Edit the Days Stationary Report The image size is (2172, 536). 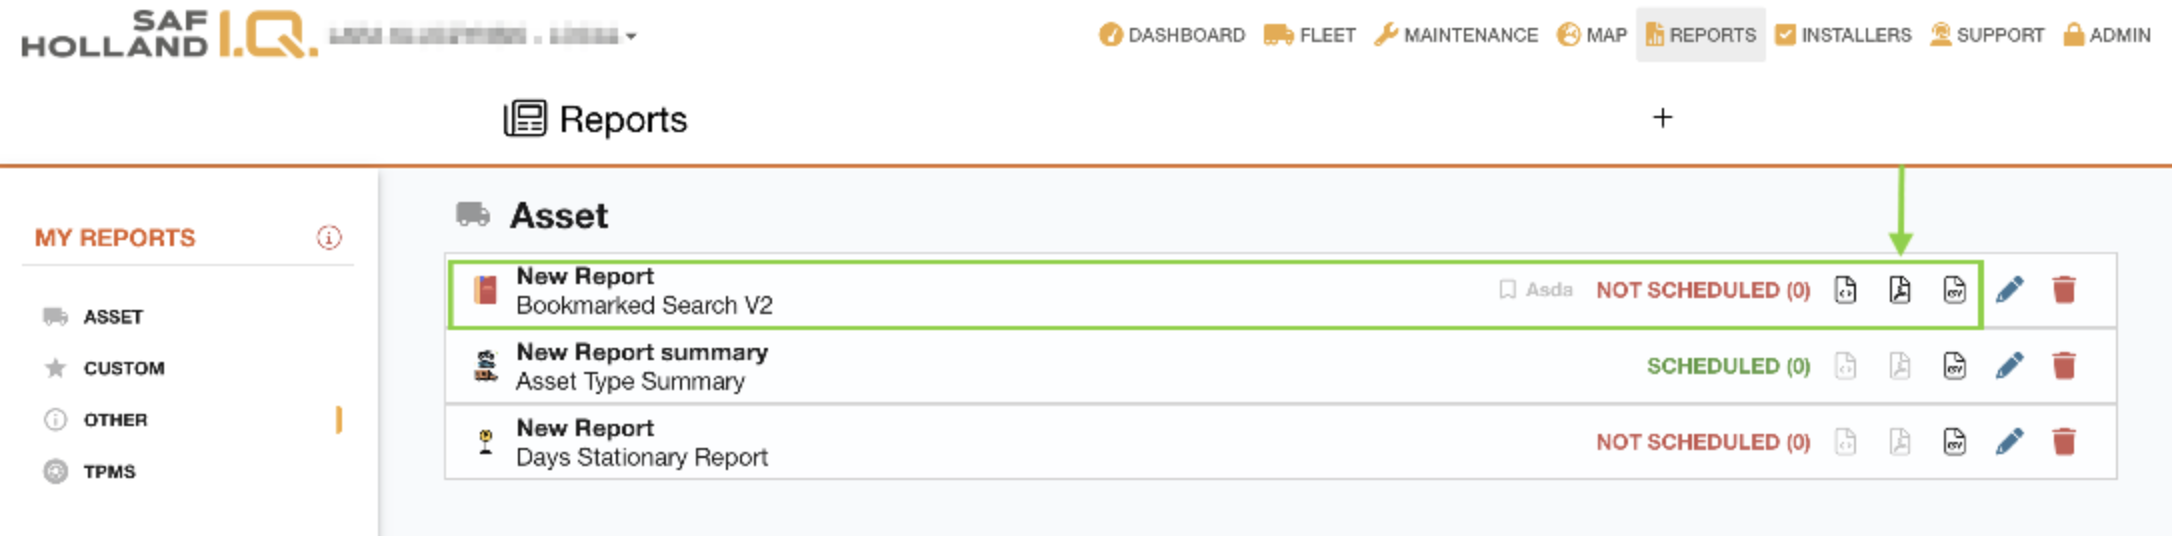pos(2009,442)
